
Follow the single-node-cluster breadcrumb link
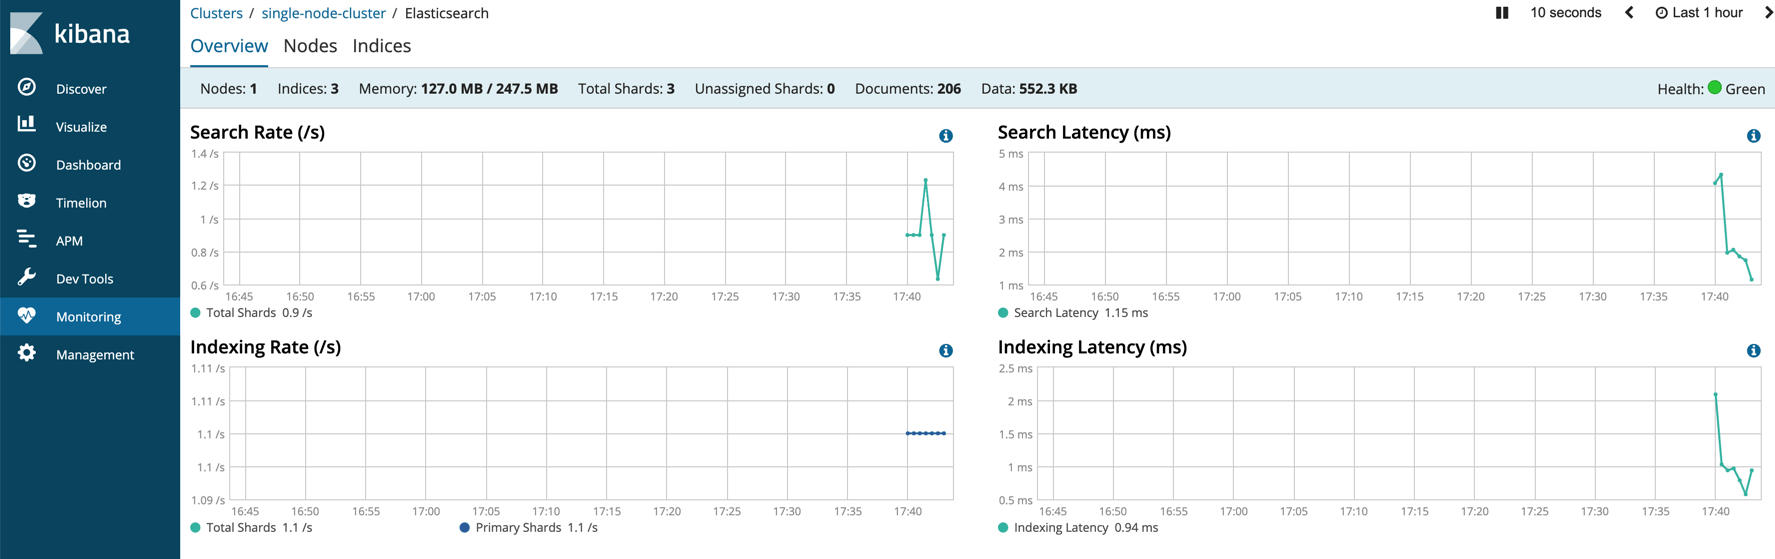click(323, 13)
